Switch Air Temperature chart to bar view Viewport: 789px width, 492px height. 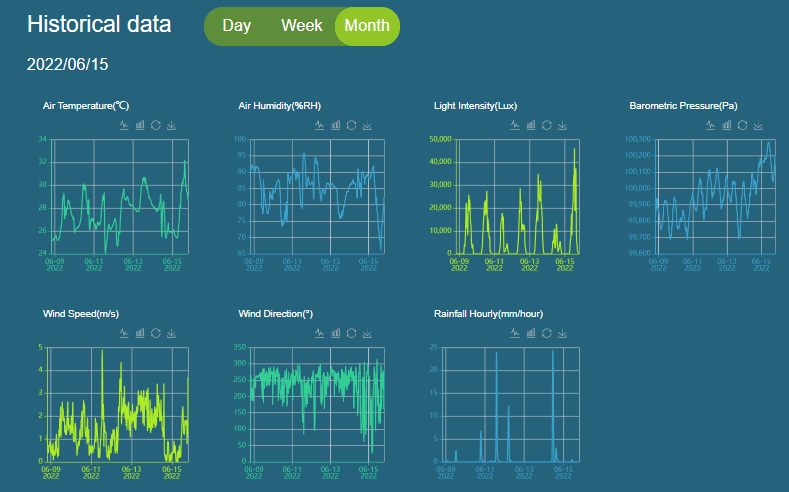[140, 125]
